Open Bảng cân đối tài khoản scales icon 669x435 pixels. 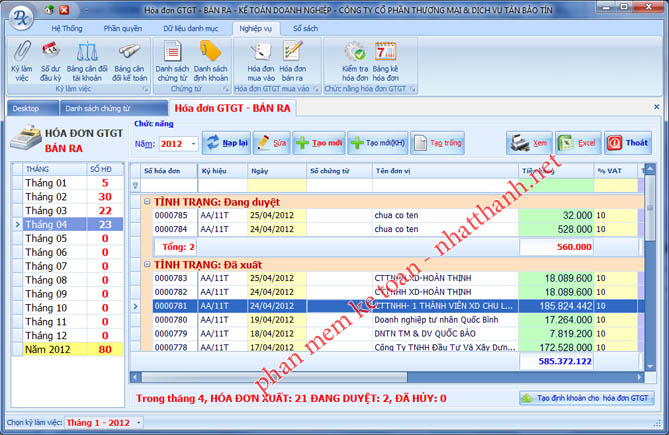tap(87, 60)
